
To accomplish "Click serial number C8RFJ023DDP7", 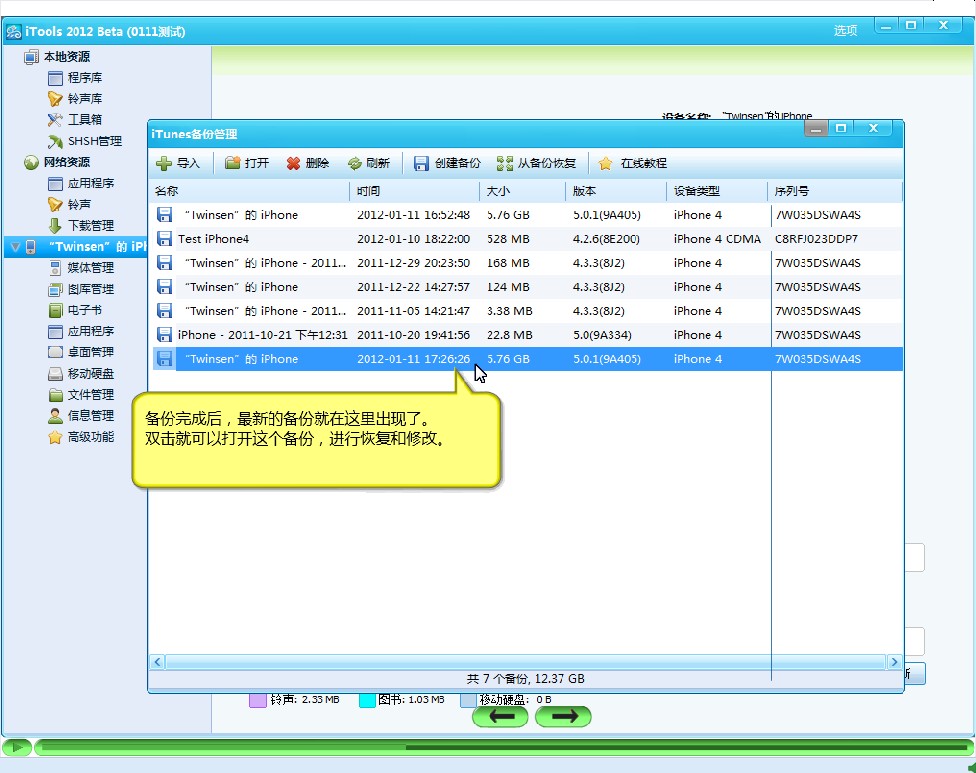I will [816, 239].
